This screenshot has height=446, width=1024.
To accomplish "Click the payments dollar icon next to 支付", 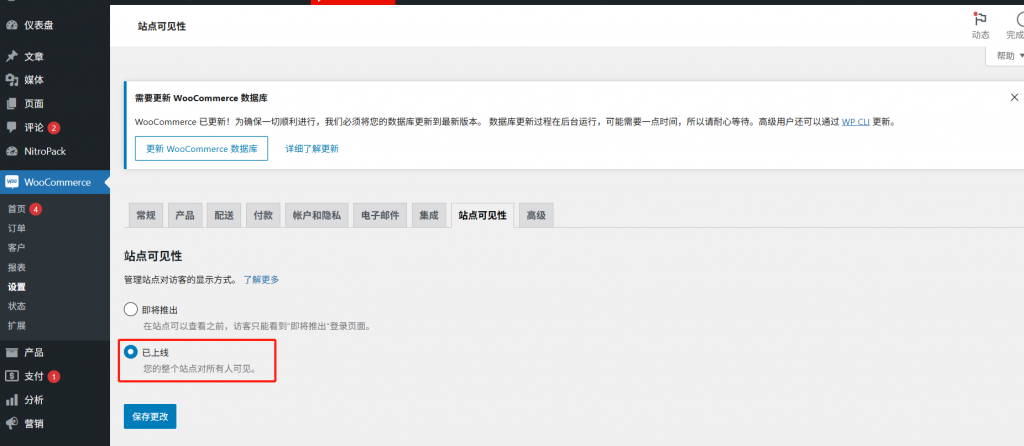I will [x=11, y=376].
